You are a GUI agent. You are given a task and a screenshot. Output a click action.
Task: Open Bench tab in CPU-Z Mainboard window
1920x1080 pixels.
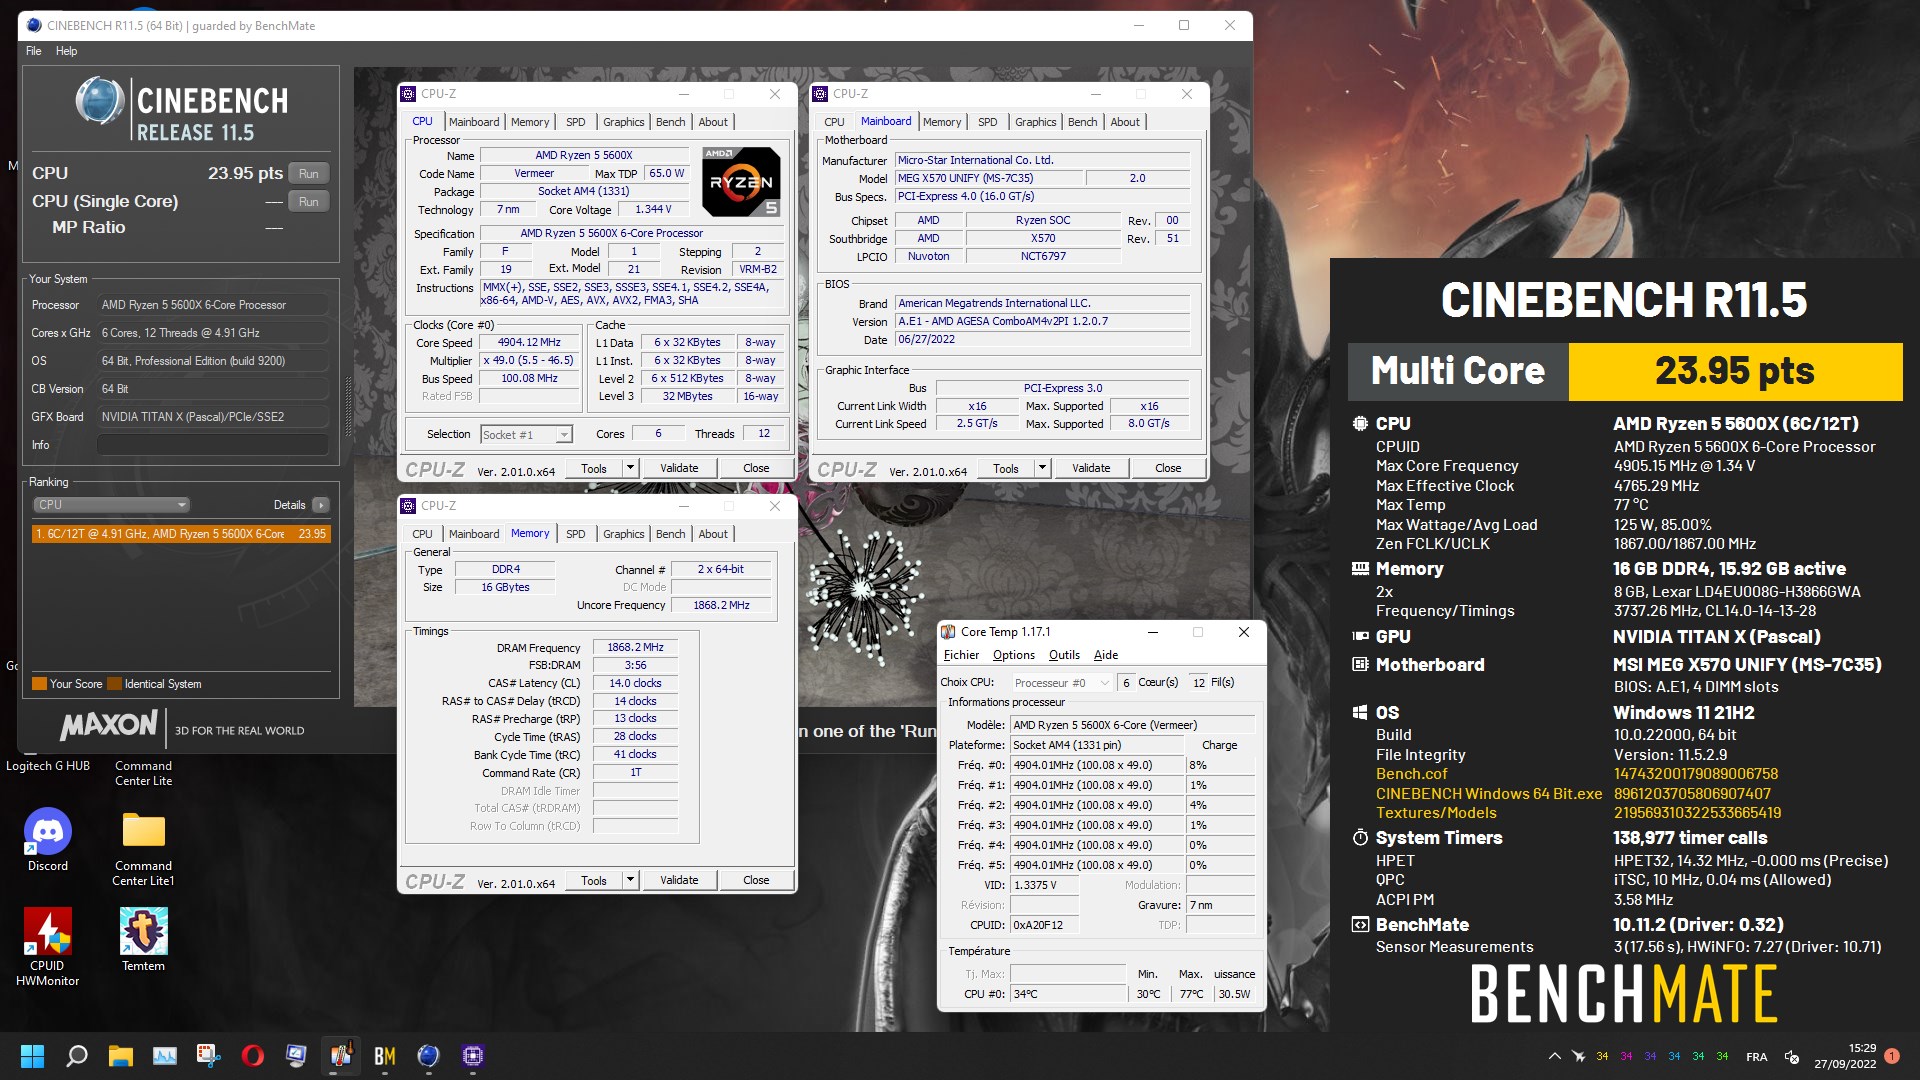pos(1082,122)
